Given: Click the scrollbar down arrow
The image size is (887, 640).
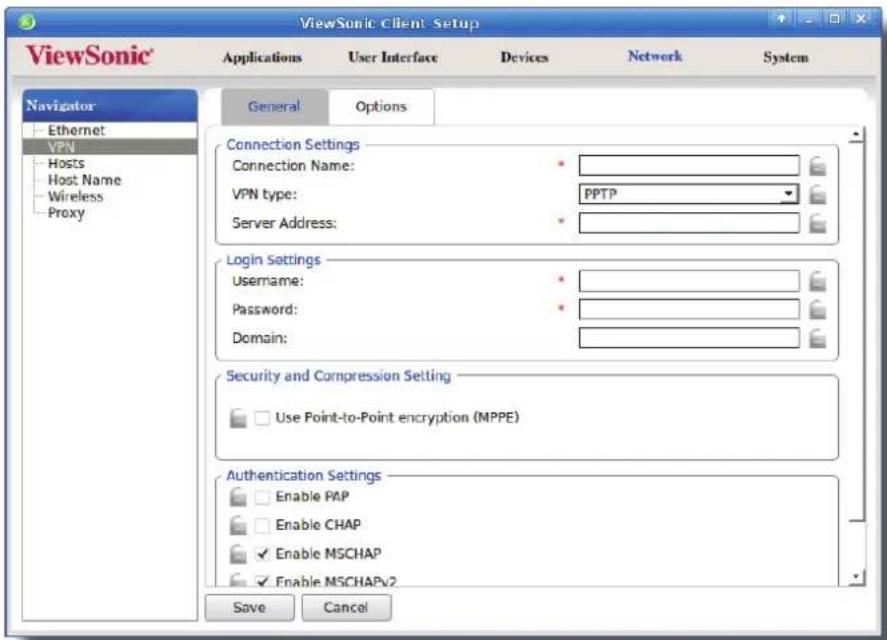Looking at the screenshot, I should pyautogui.click(x=856, y=577).
